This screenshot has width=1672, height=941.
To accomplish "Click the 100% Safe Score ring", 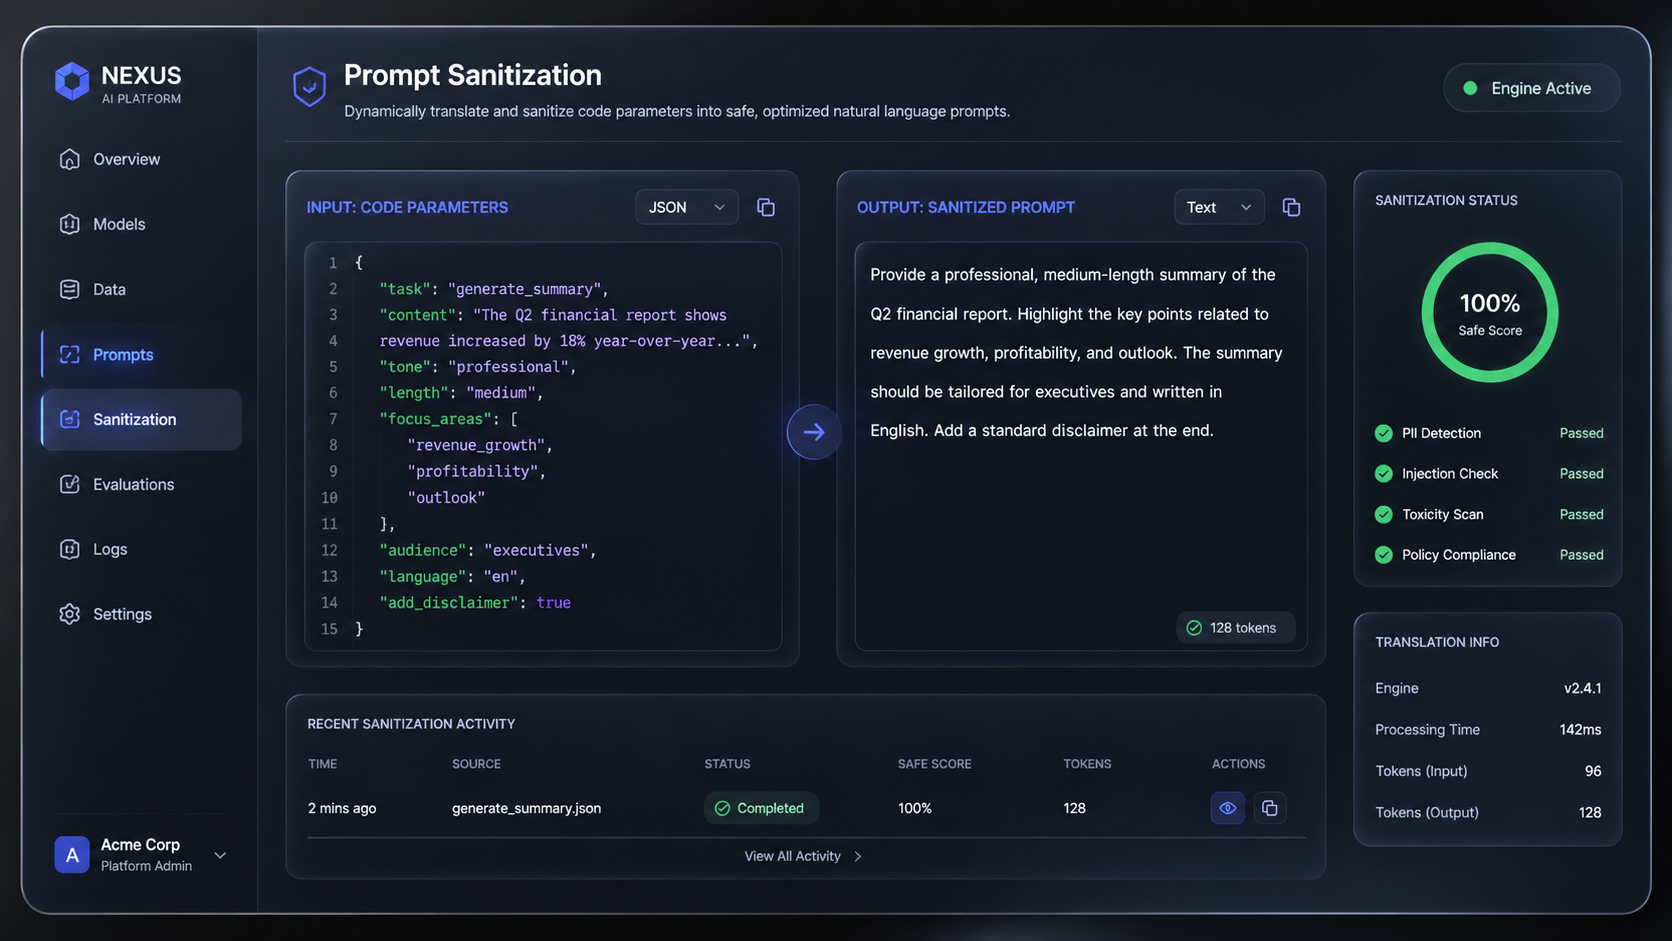I will pyautogui.click(x=1490, y=313).
